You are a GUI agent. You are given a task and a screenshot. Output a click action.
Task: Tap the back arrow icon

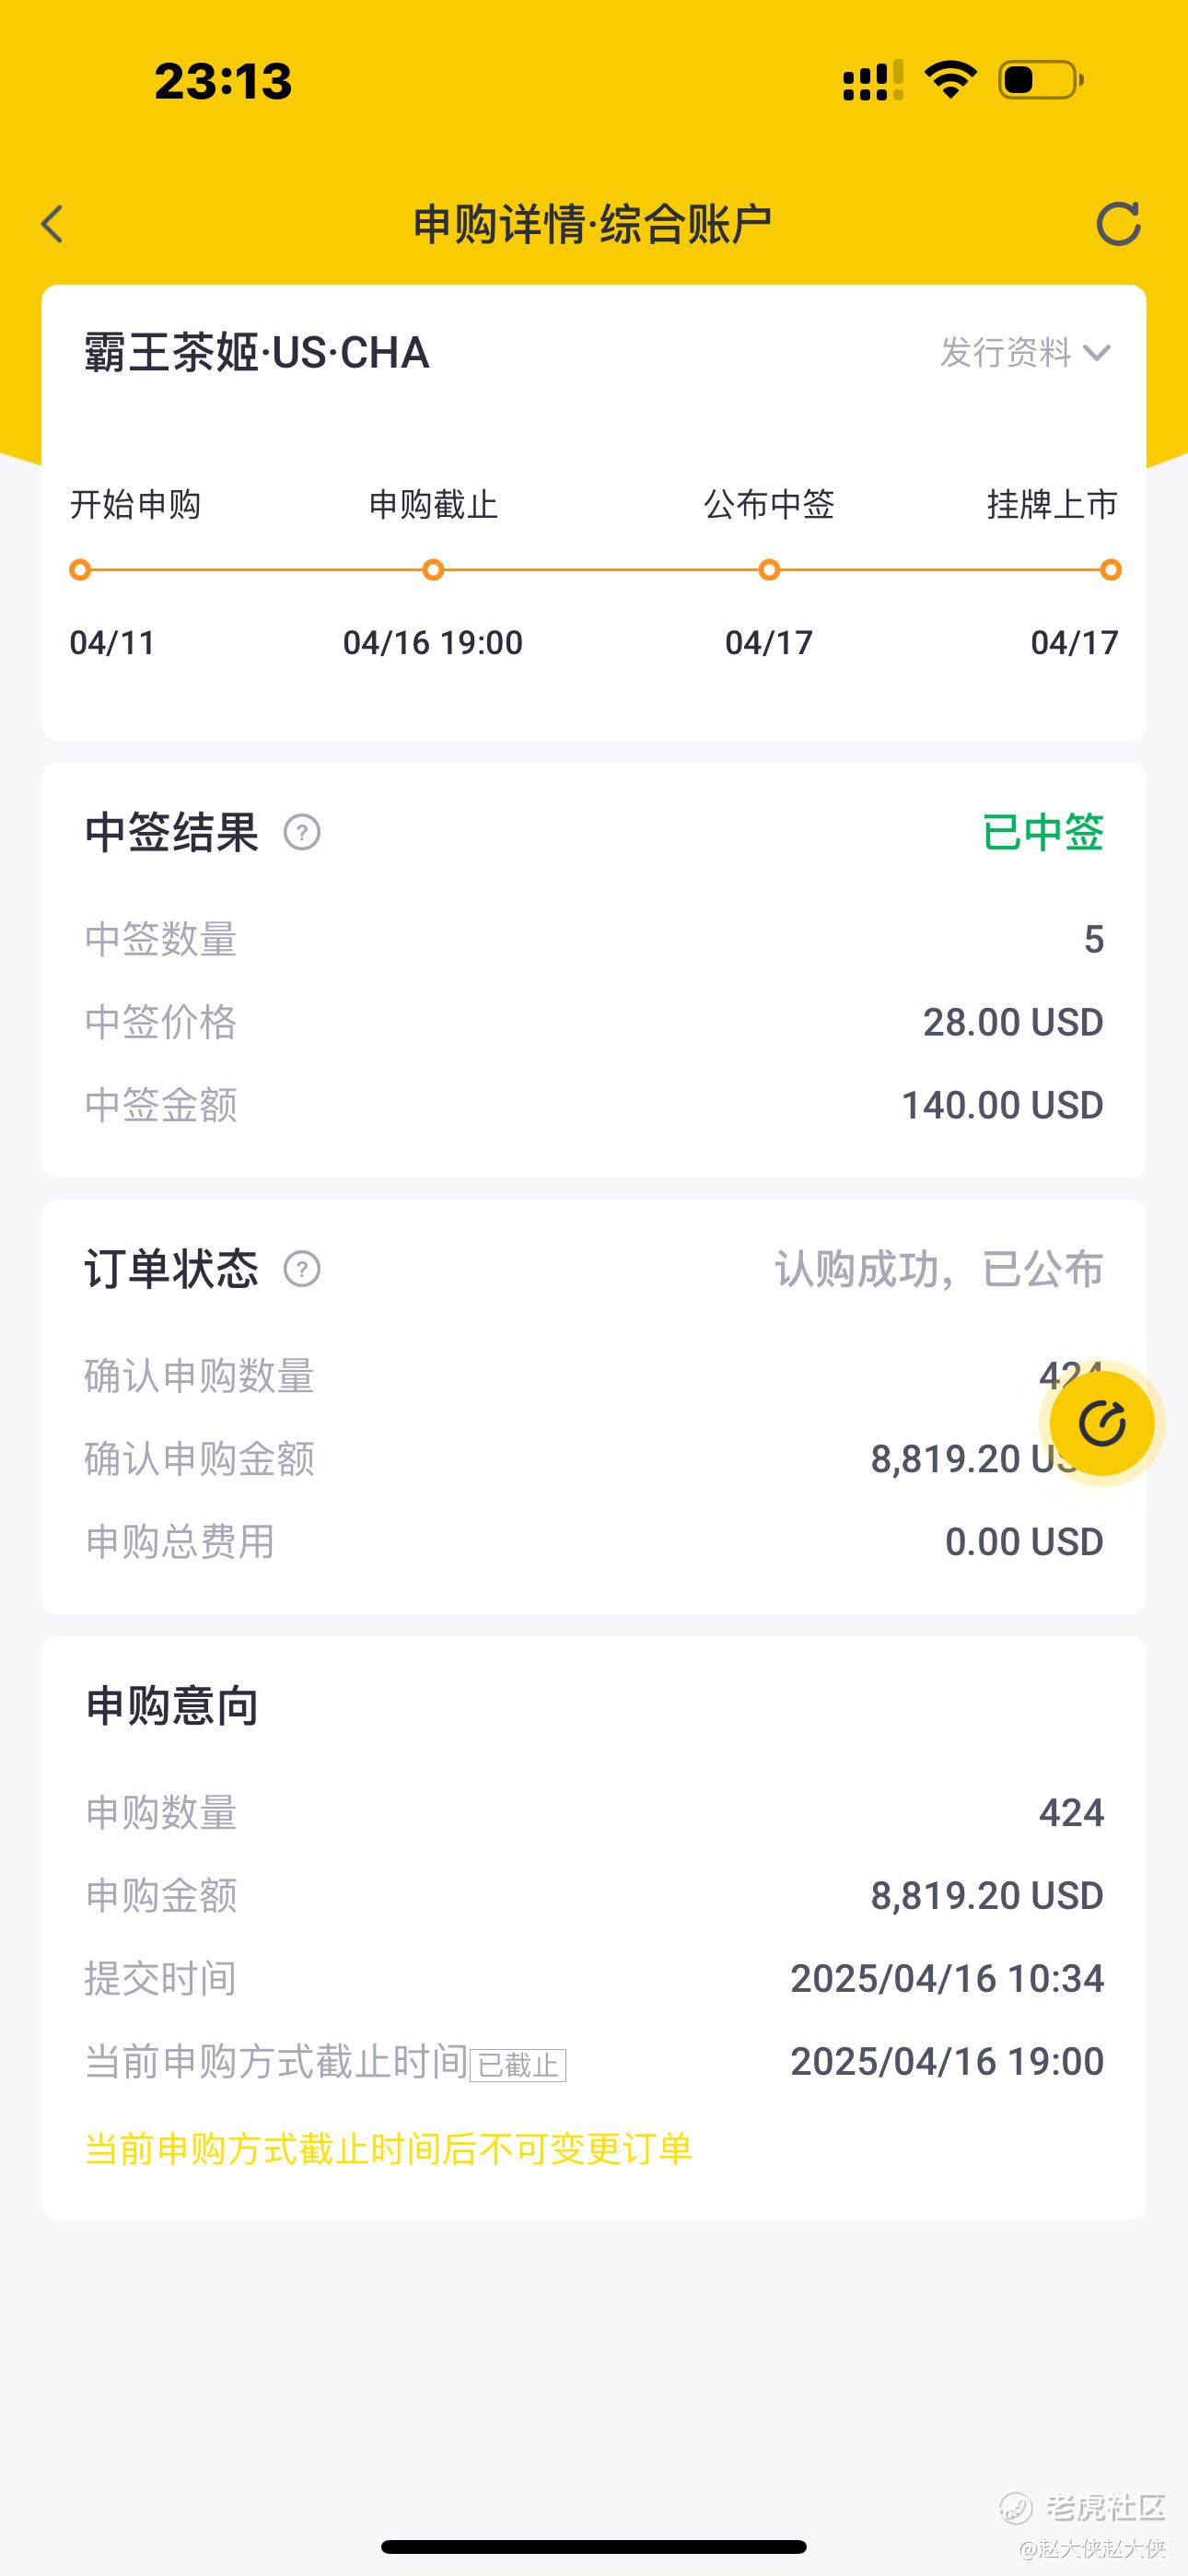coord(52,224)
